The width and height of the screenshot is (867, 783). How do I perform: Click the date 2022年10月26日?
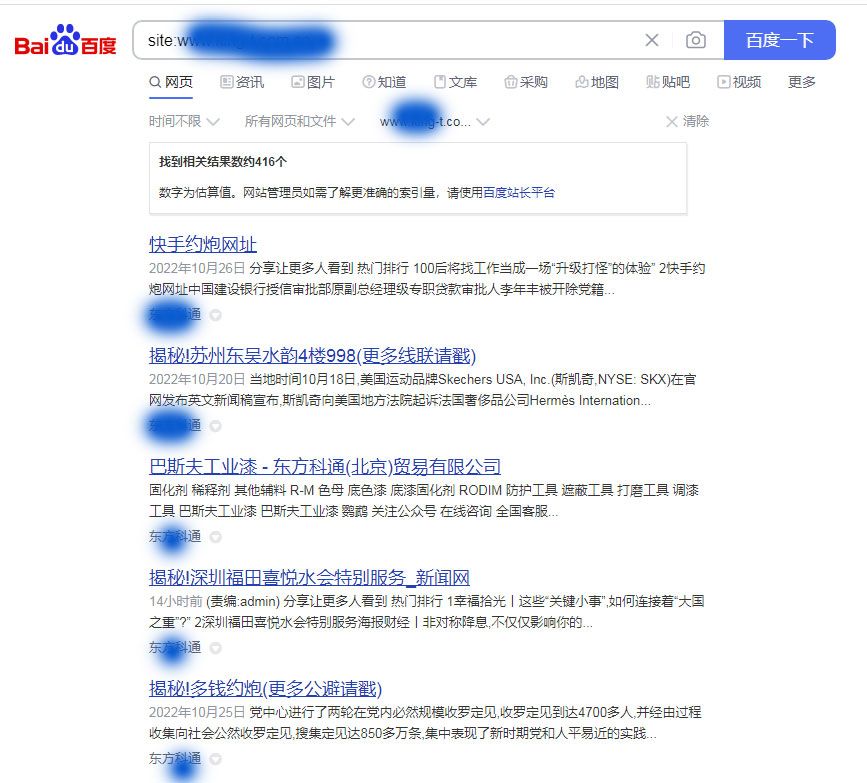(x=197, y=268)
